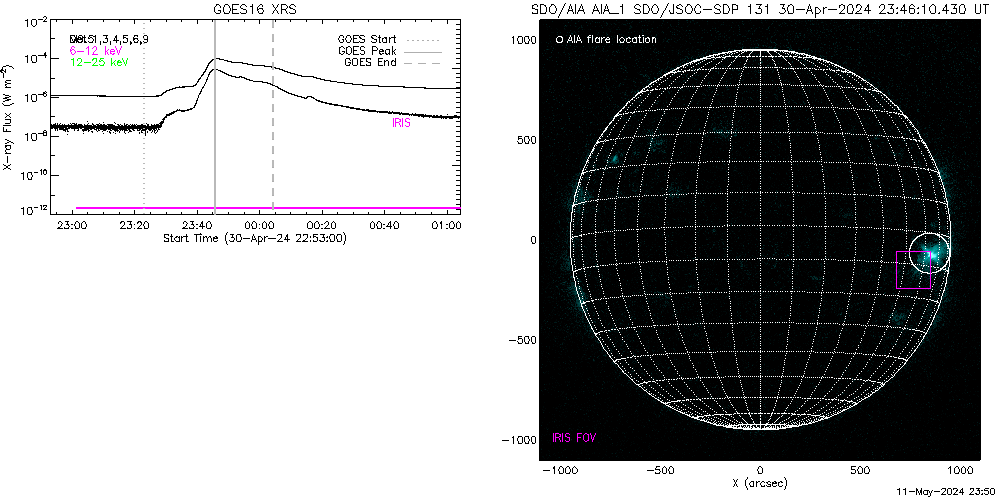Screen dimensions: 1000x500
Task: Click the 500 label on solar Y axis
Action: pos(526,140)
